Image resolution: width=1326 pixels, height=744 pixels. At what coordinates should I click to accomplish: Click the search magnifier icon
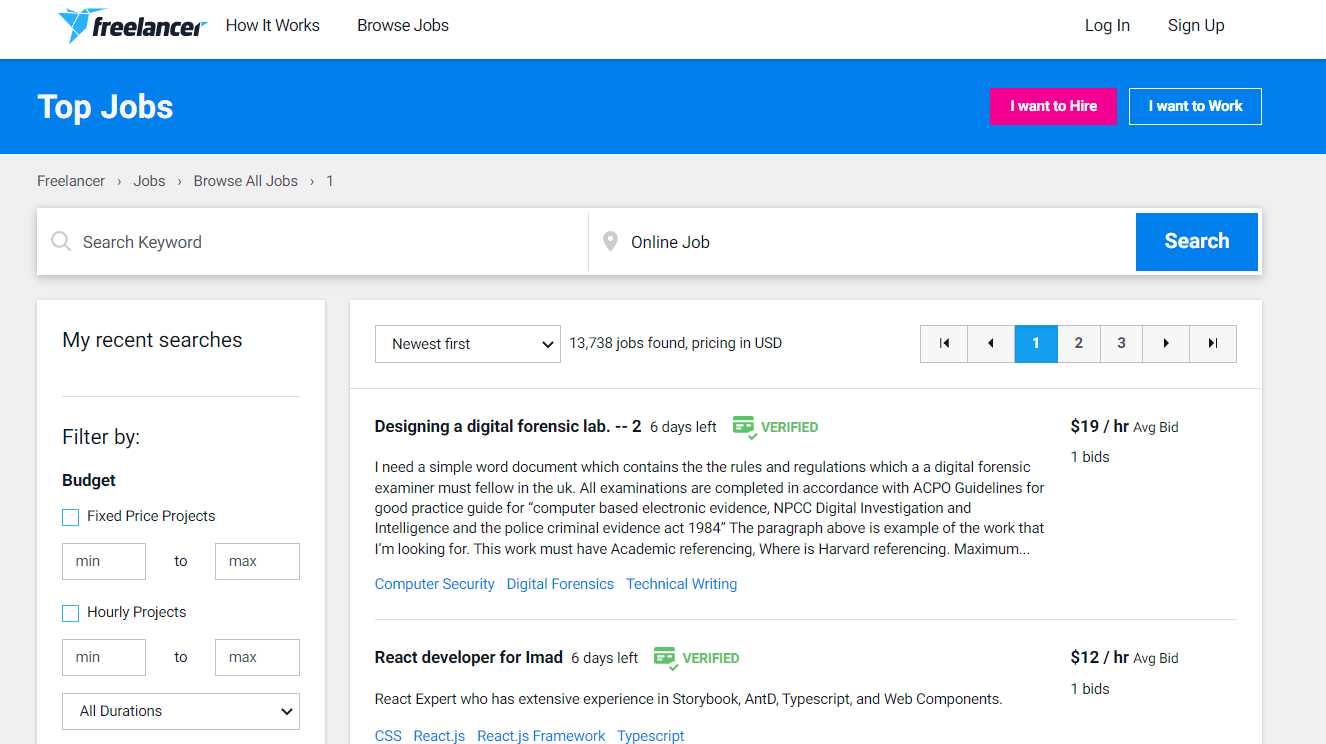pos(61,241)
